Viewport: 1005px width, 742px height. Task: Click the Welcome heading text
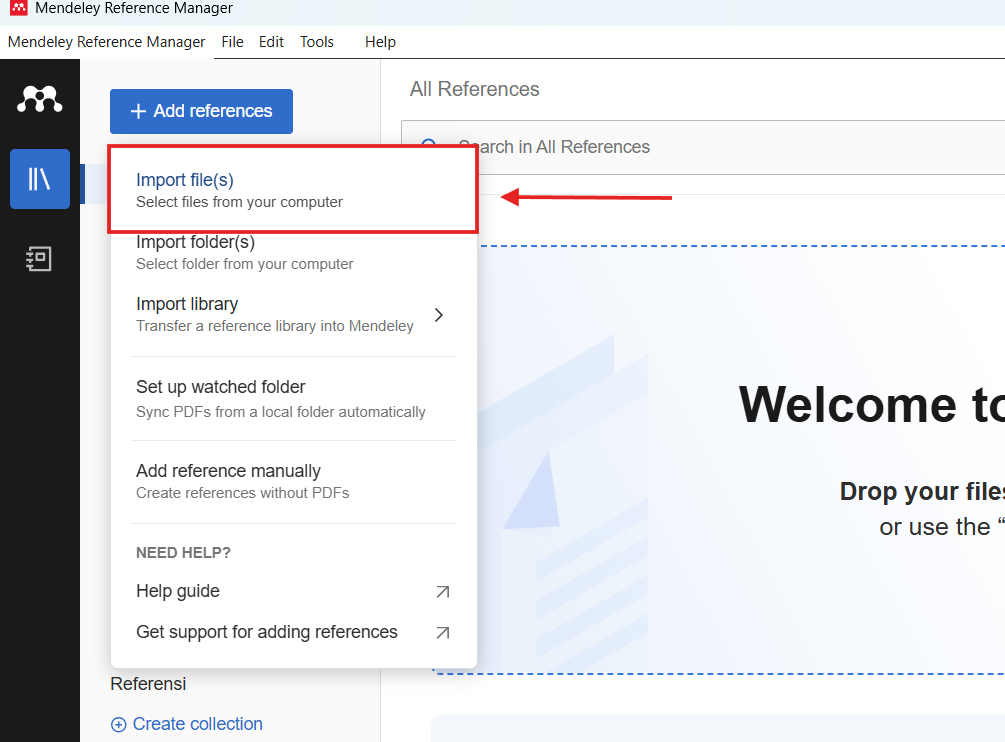coord(871,404)
